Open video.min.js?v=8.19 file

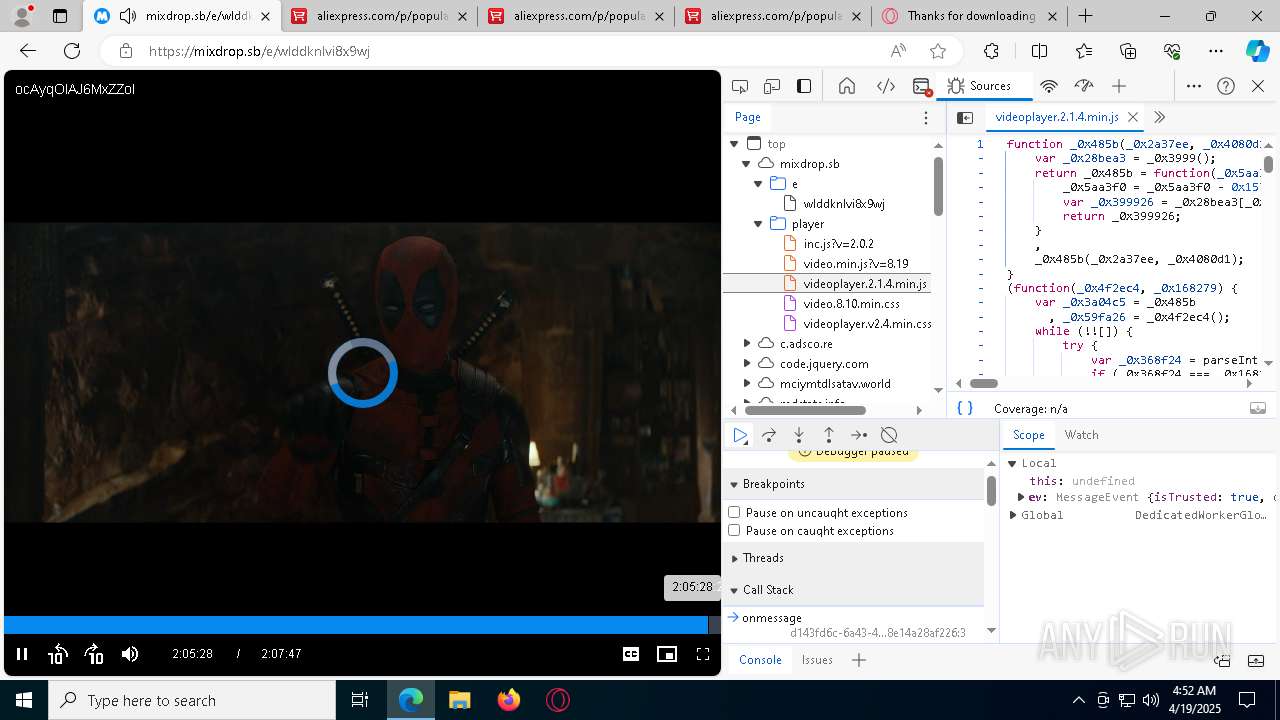(x=855, y=264)
